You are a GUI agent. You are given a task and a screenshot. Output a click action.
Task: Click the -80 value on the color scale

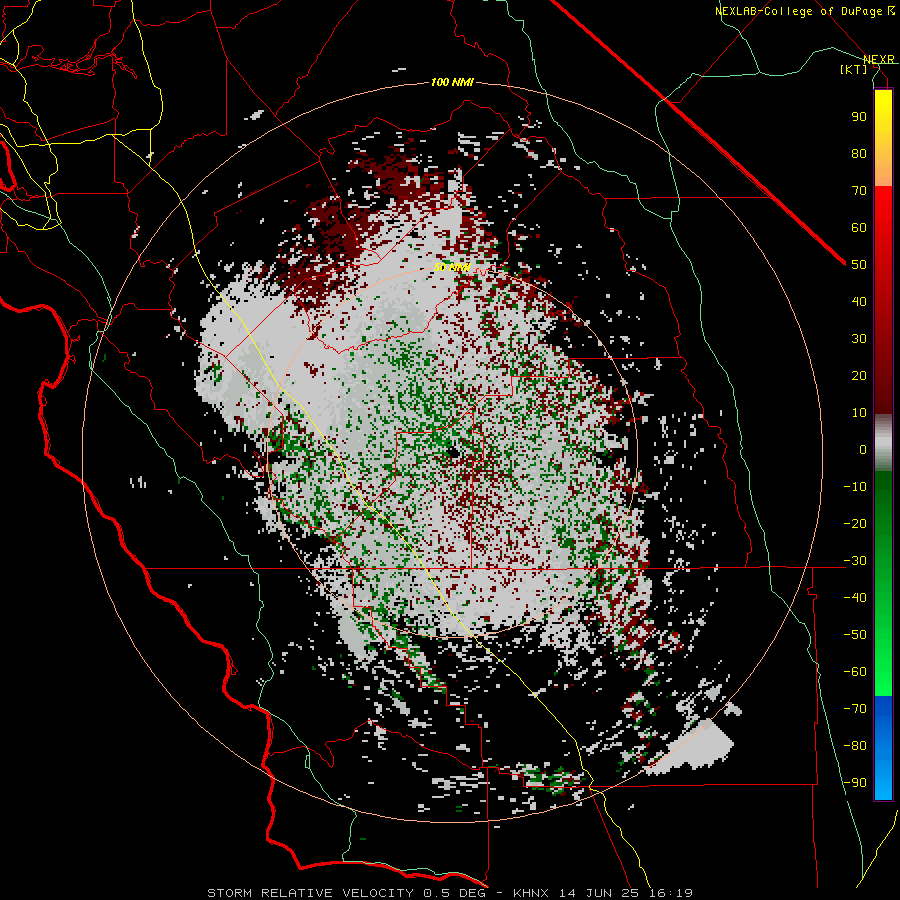(855, 746)
